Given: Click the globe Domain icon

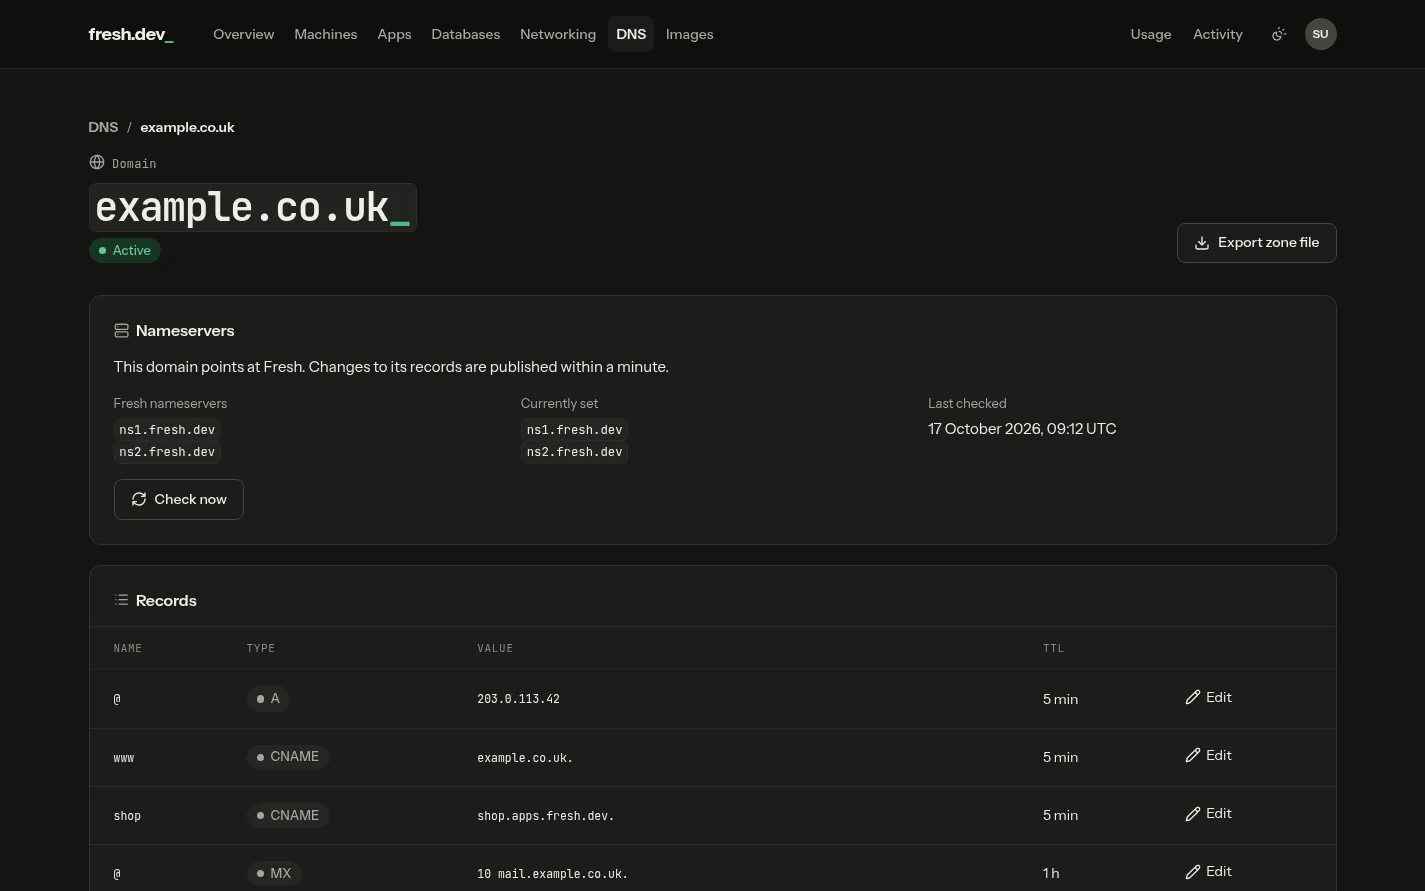Looking at the screenshot, I should click(97, 162).
